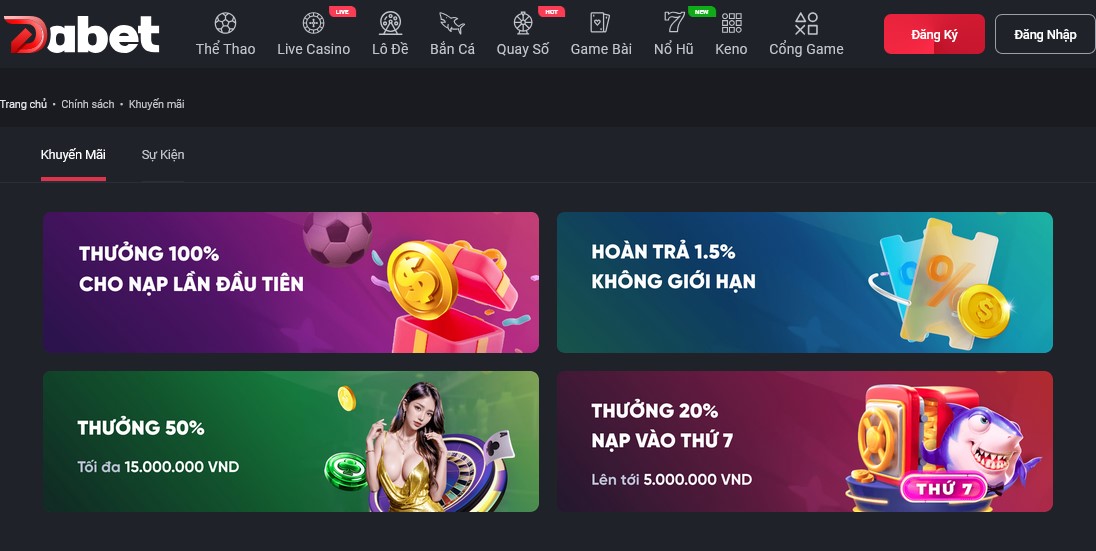
Task: Open the Hoàn Trả 1.5% promotion banner
Action: click(805, 282)
